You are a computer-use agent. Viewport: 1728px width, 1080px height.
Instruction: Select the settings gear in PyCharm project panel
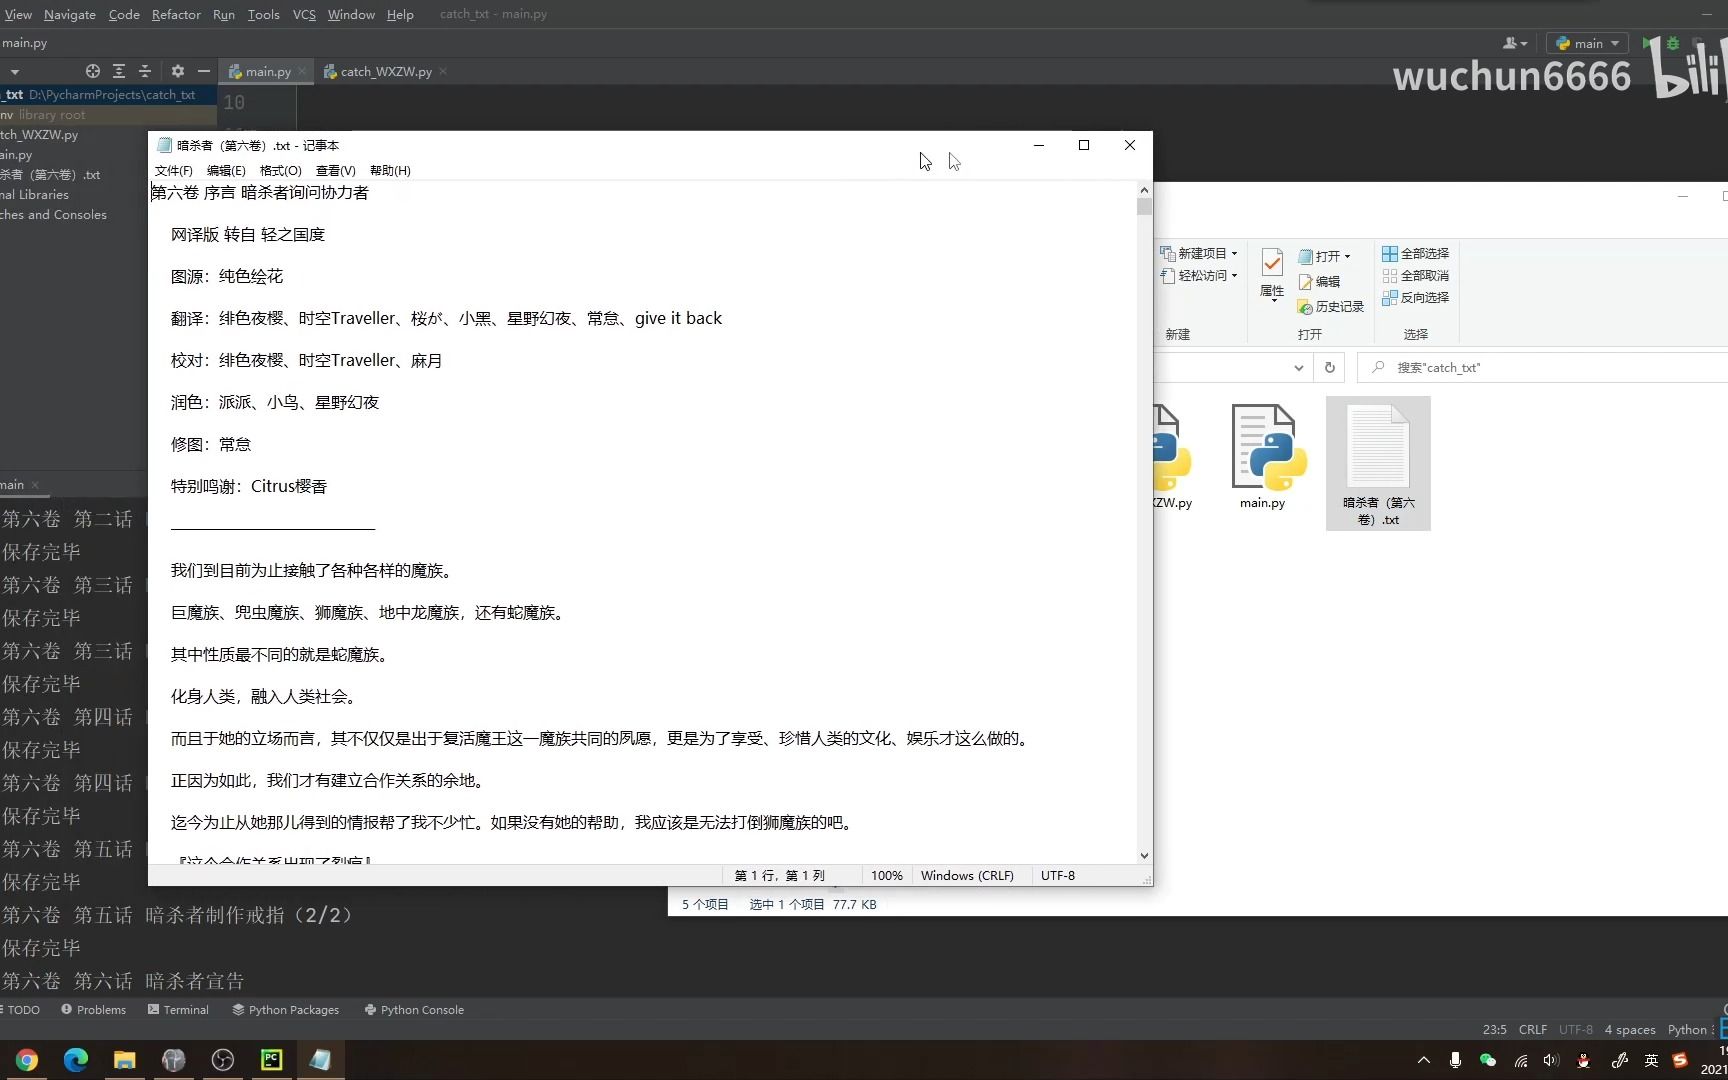tap(177, 71)
